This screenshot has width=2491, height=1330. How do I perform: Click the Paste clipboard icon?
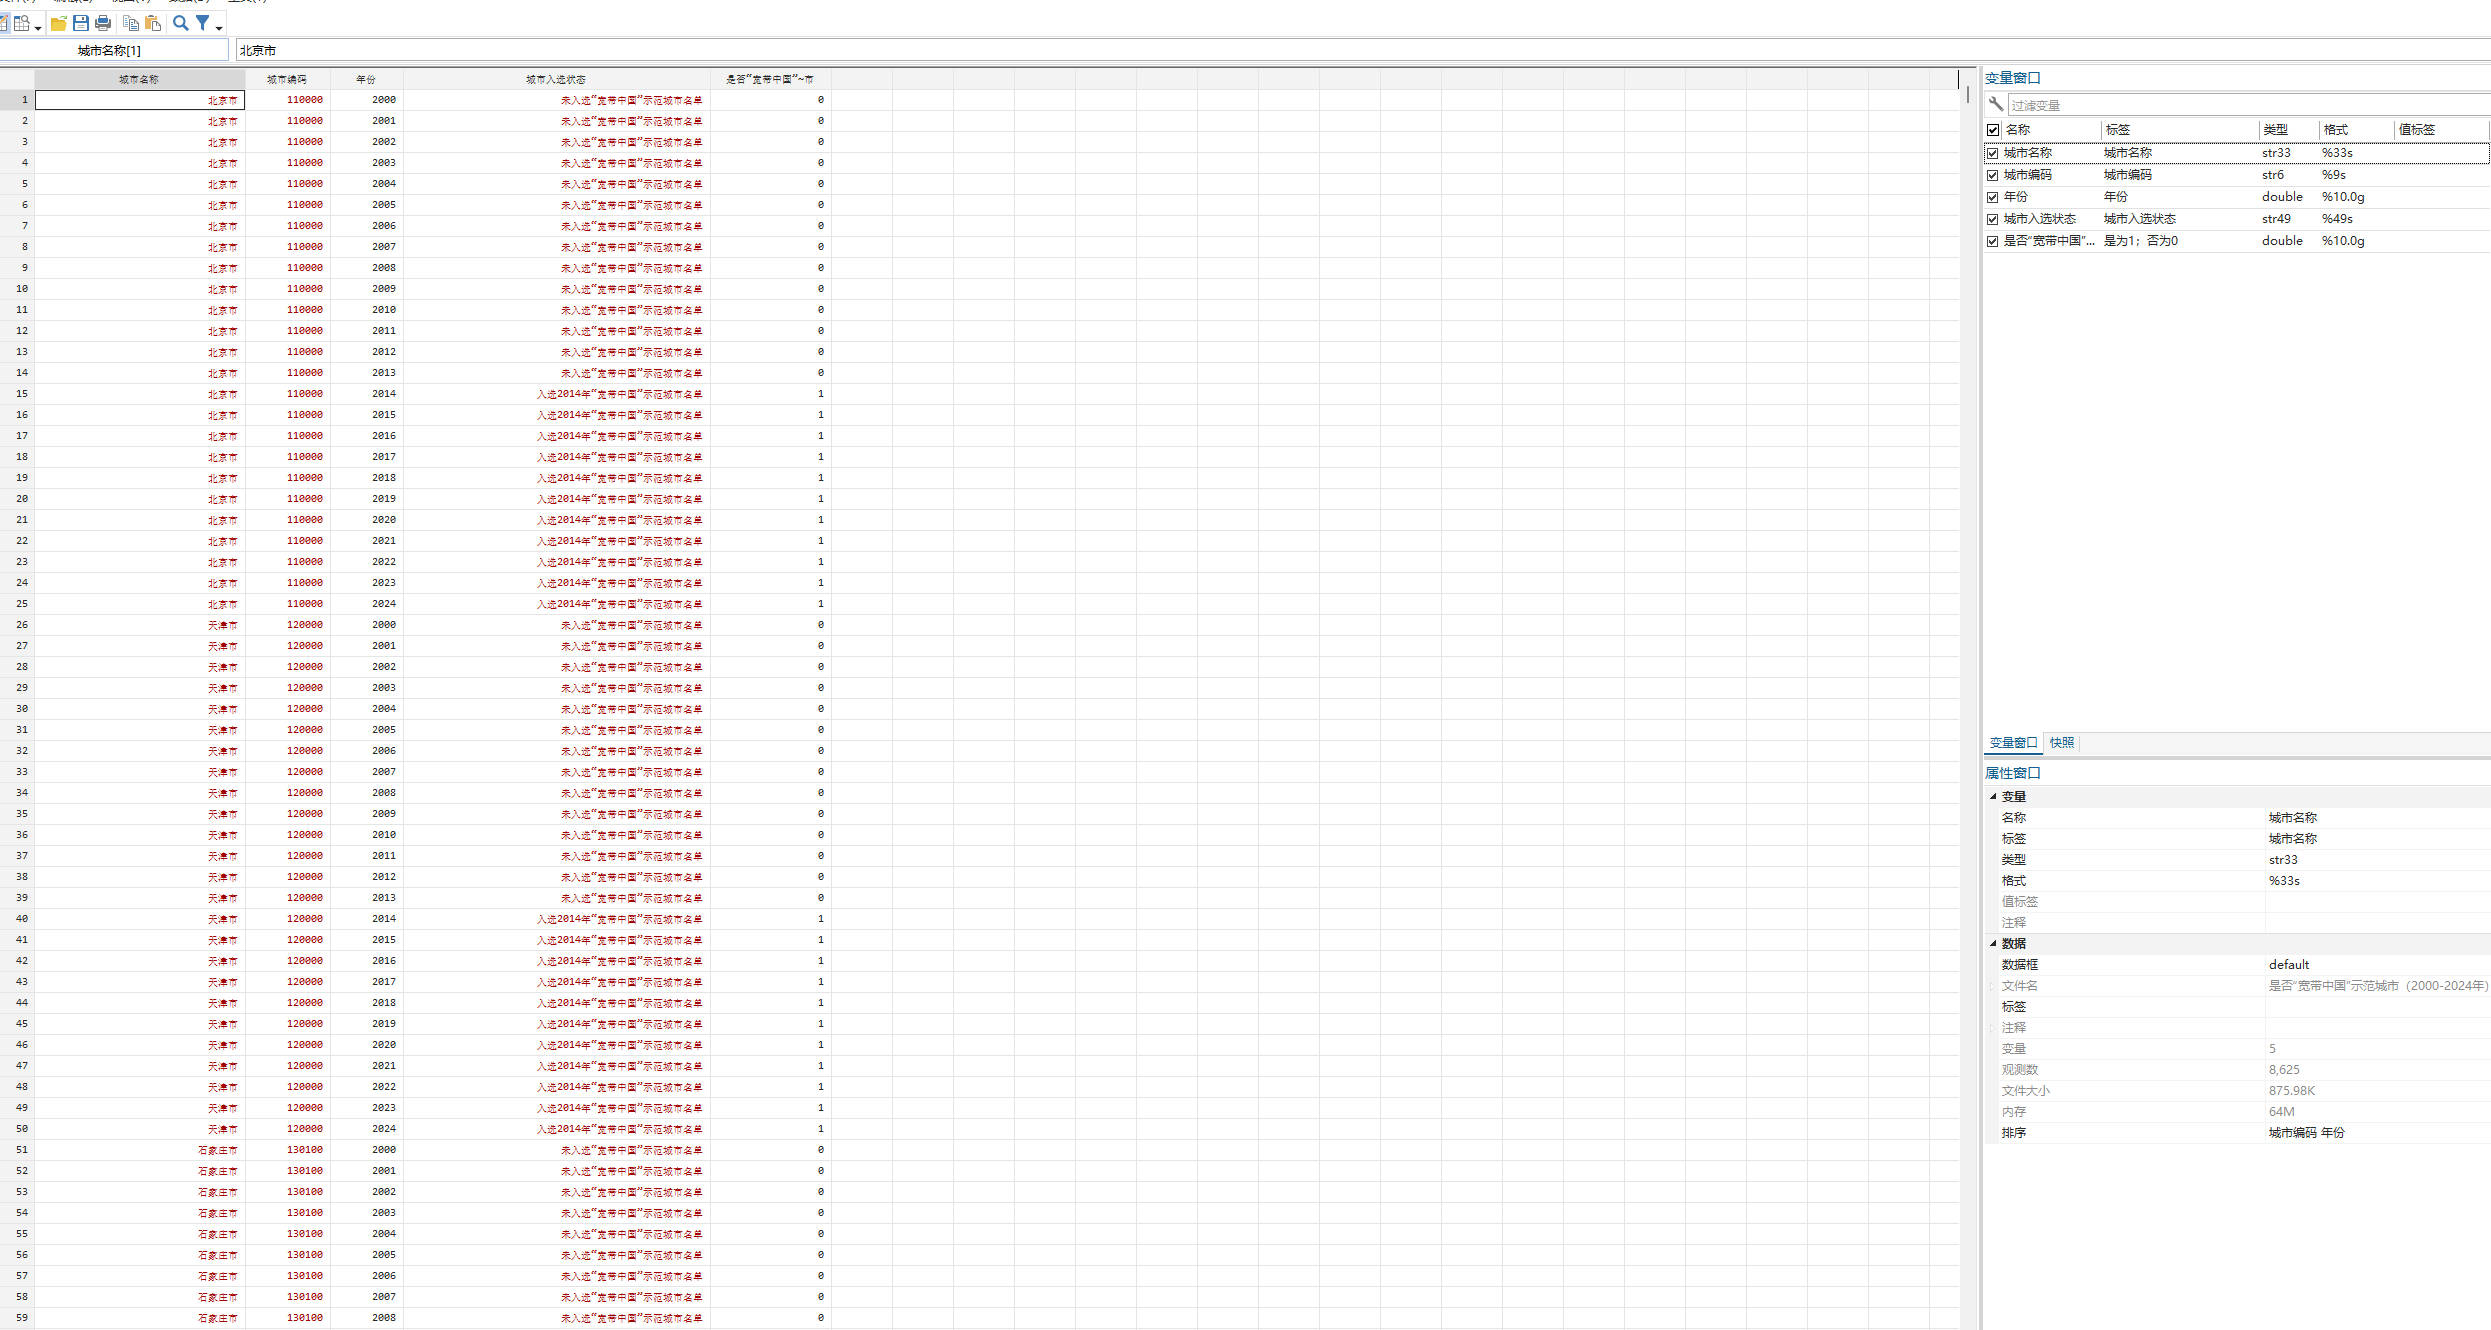[x=153, y=23]
